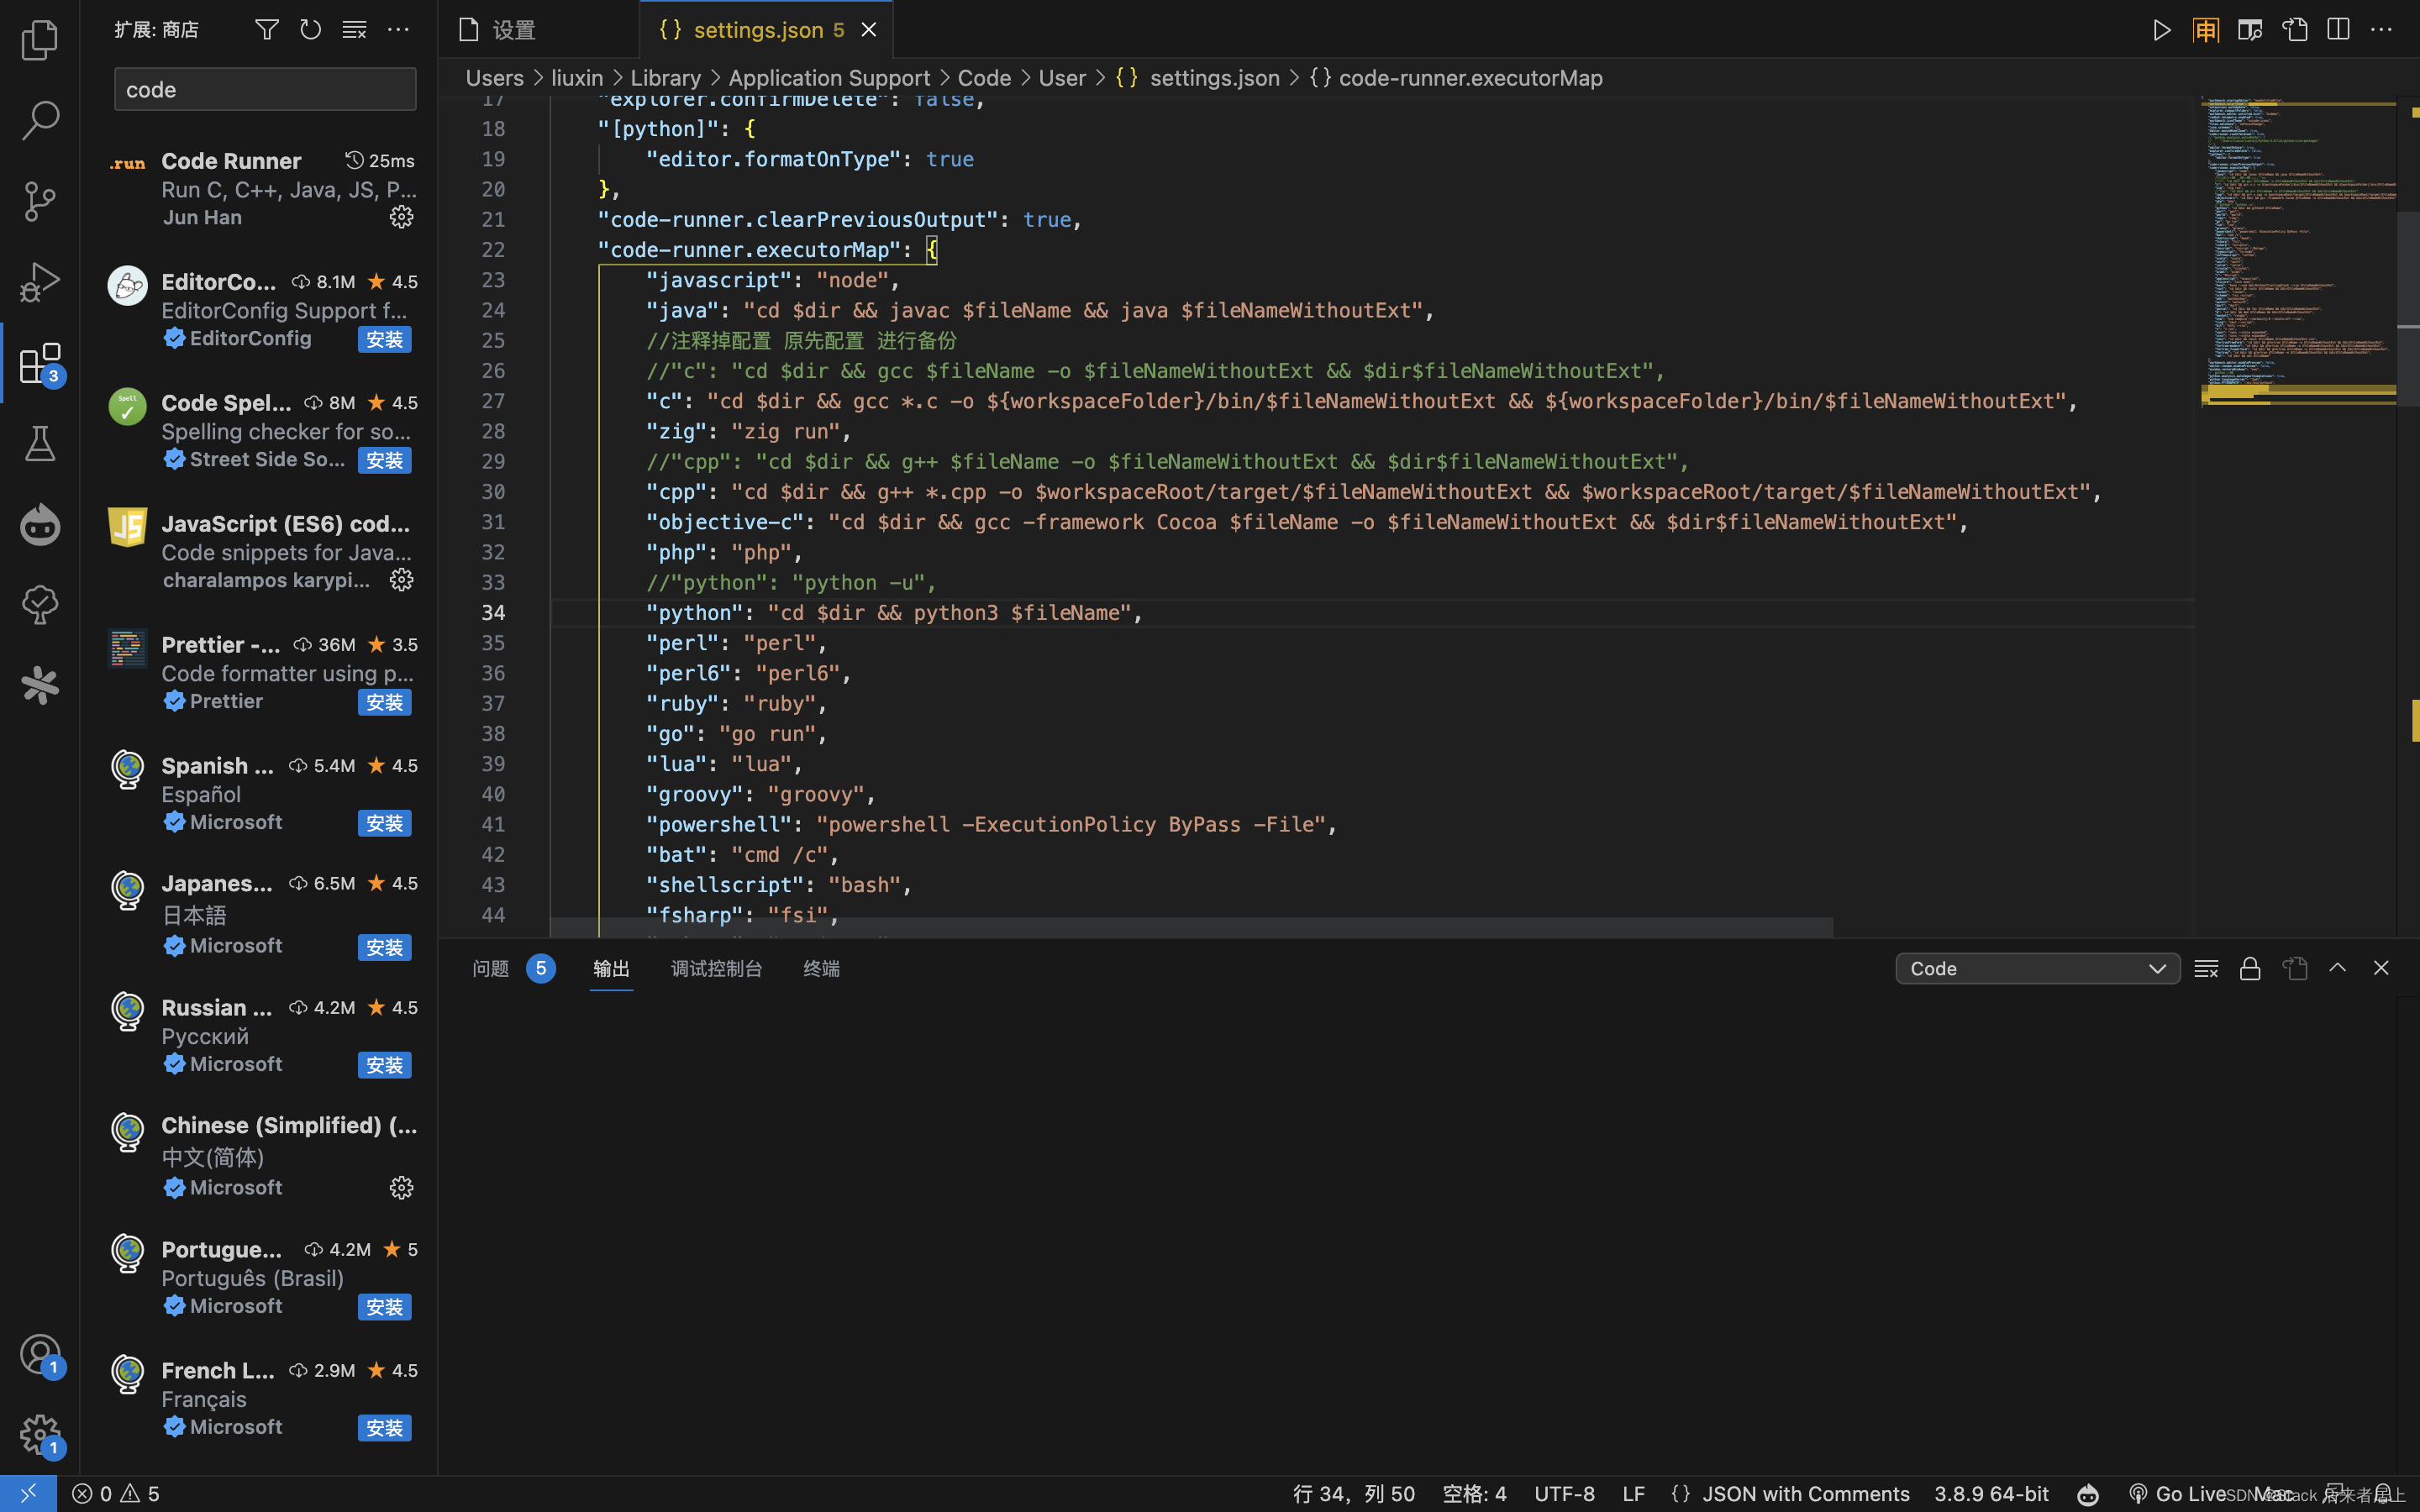
Task: Open editor more actions ellipsis
Action: click(x=2381, y=30)
